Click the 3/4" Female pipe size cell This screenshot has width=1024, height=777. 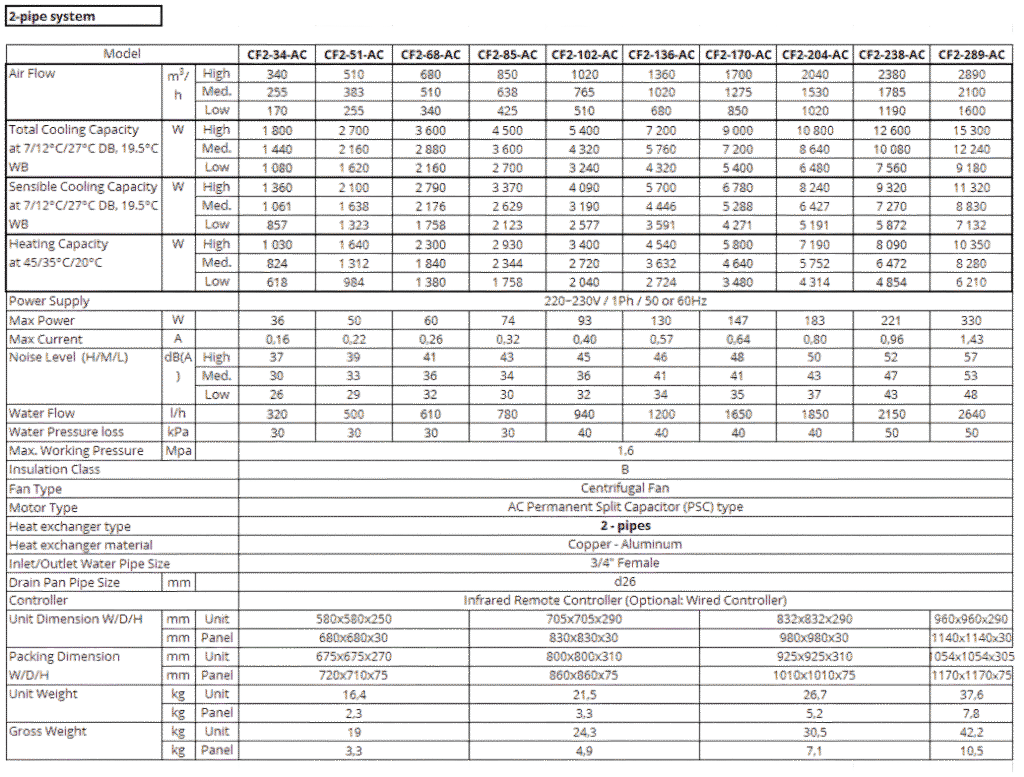point(625,563)
